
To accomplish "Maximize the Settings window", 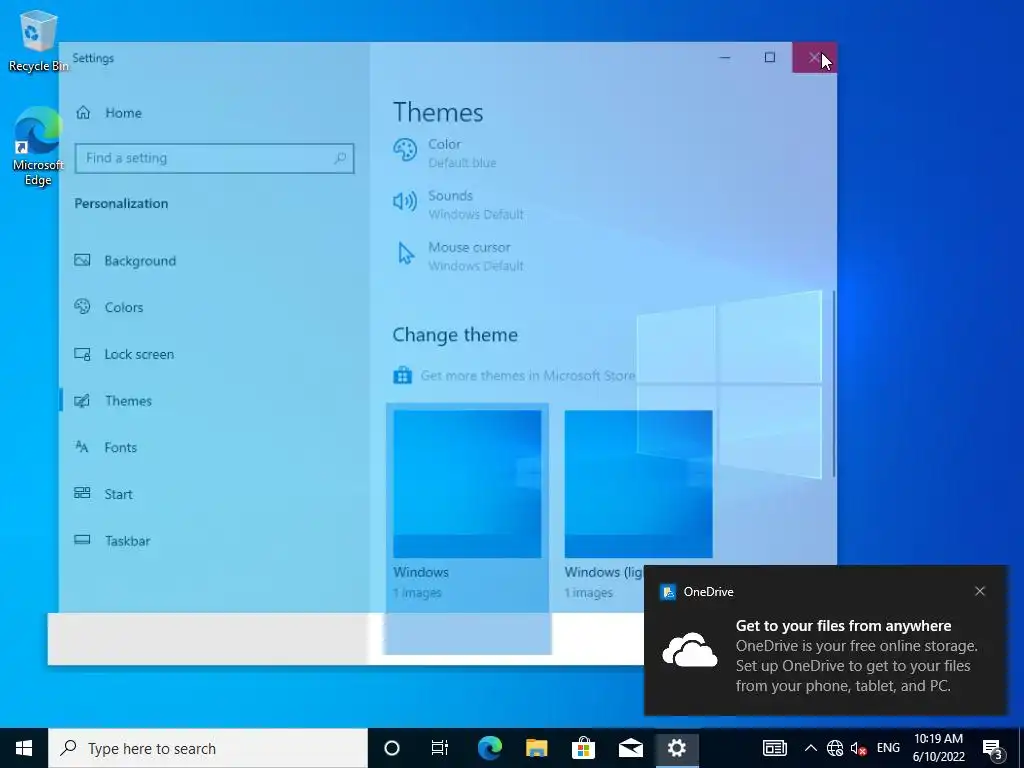I will (x=770, y=57).
